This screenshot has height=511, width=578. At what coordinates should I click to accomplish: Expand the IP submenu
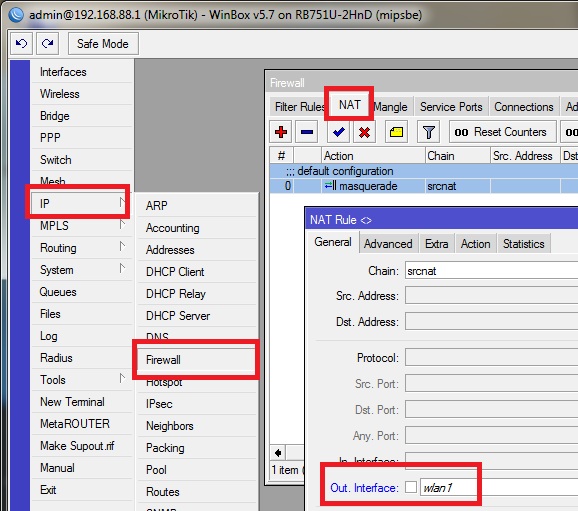(x=78, y=203)
